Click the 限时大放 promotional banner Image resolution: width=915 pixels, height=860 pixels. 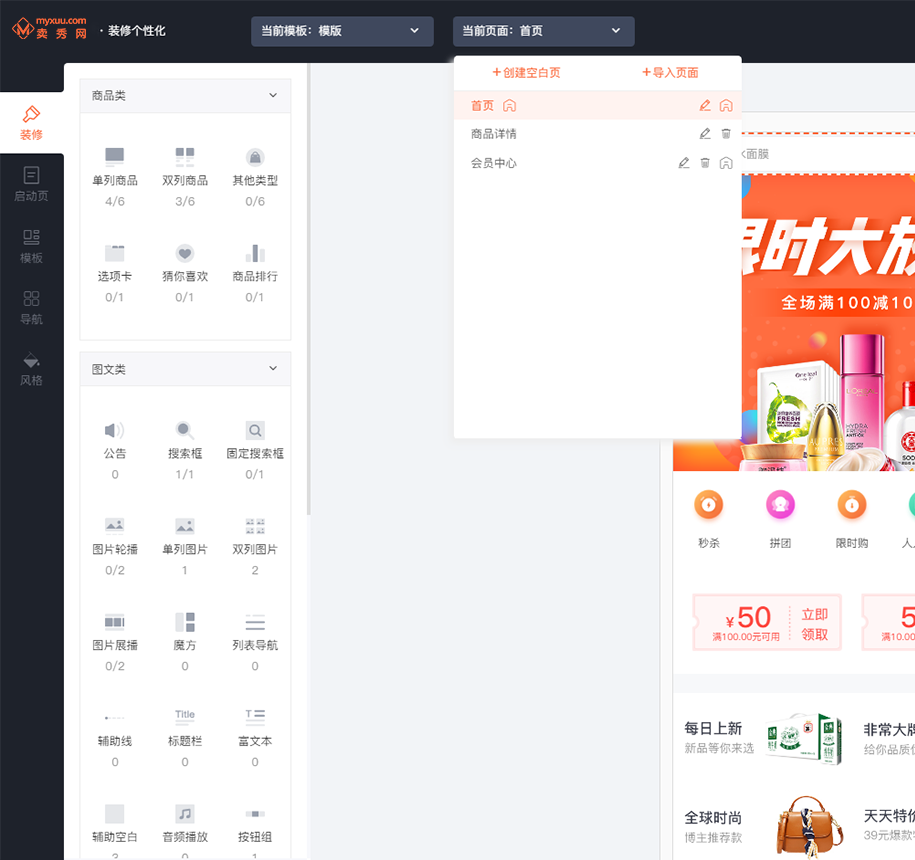tap(828, 322)
